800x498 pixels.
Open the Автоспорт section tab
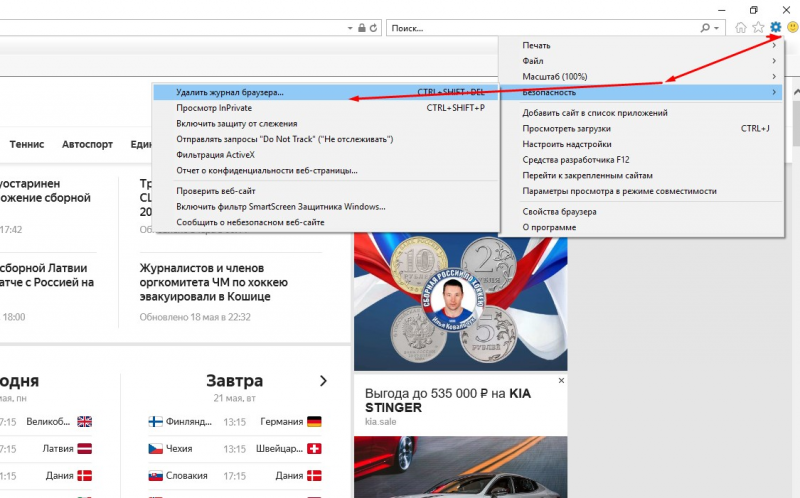87,144
